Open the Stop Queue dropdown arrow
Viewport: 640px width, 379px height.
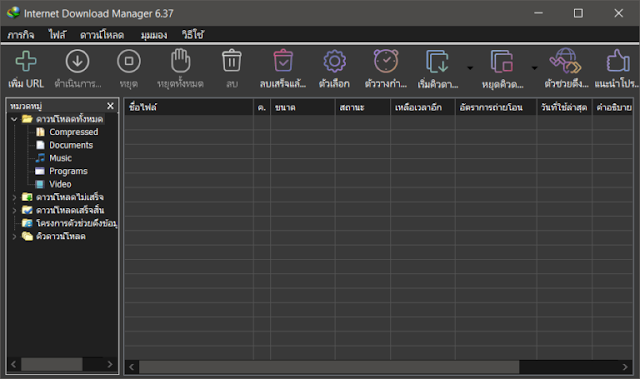coord(534,68)
